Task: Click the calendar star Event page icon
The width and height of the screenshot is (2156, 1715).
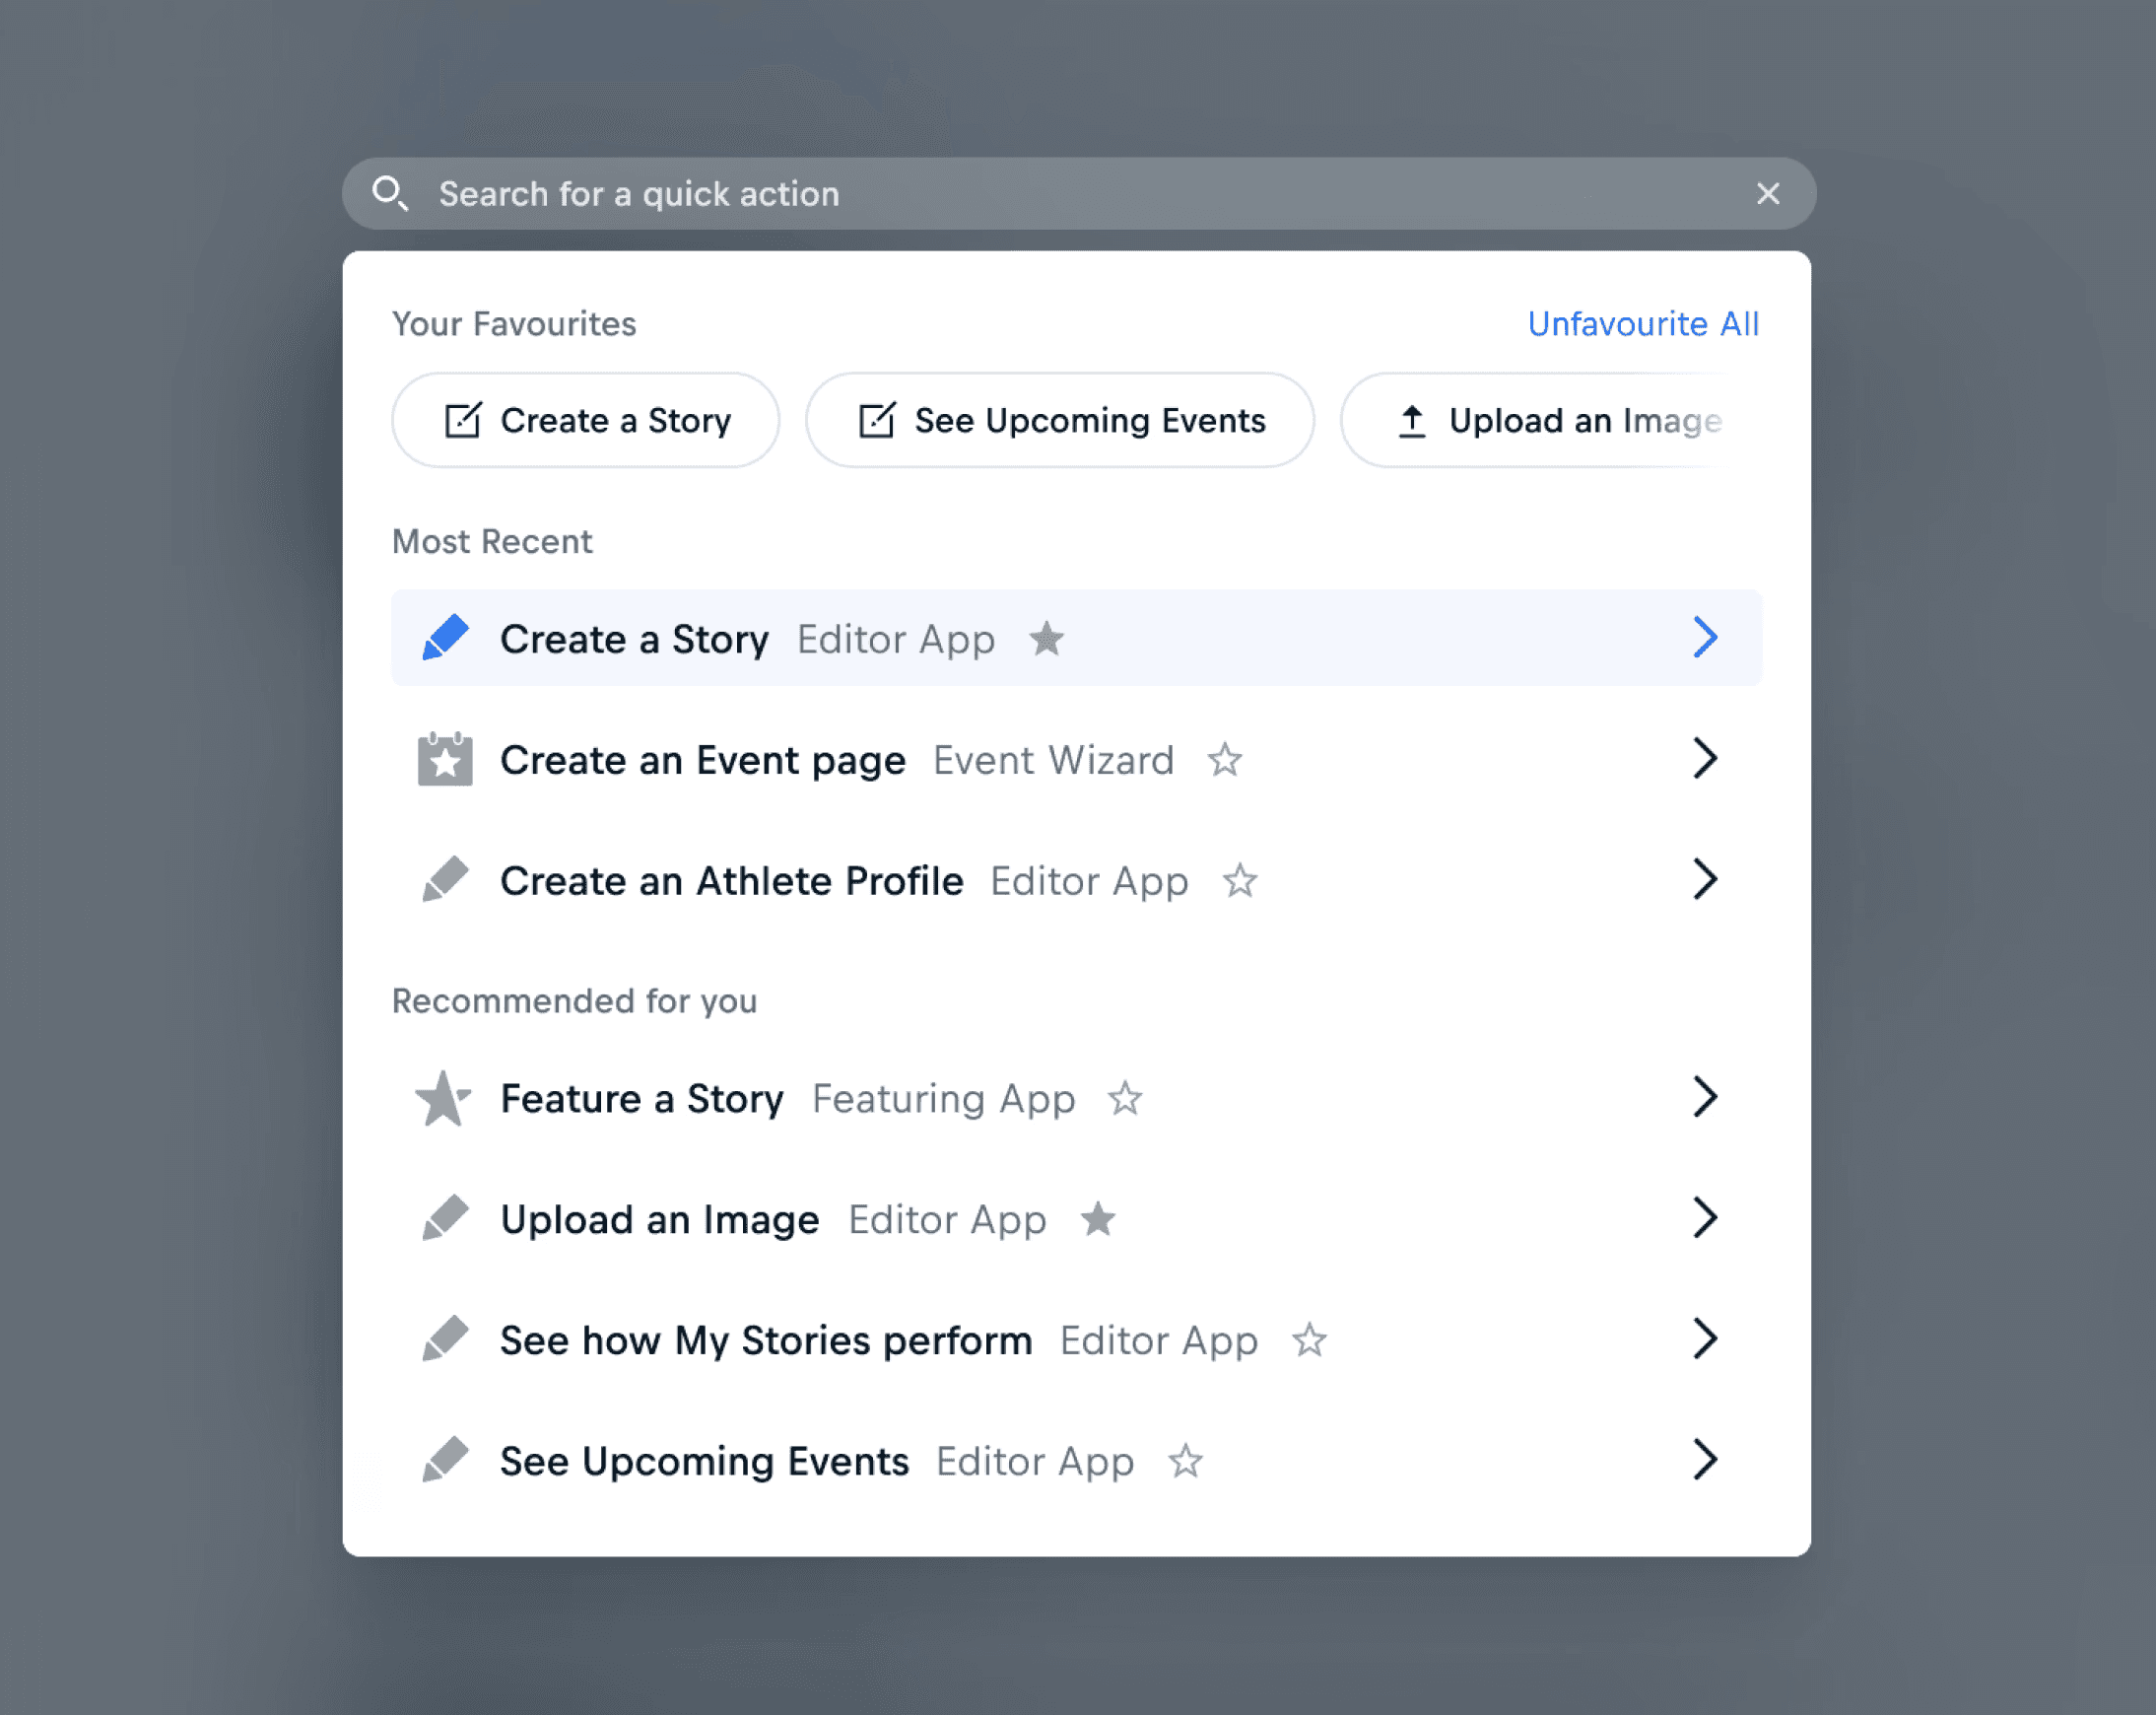Action: (x=445, y=760)
